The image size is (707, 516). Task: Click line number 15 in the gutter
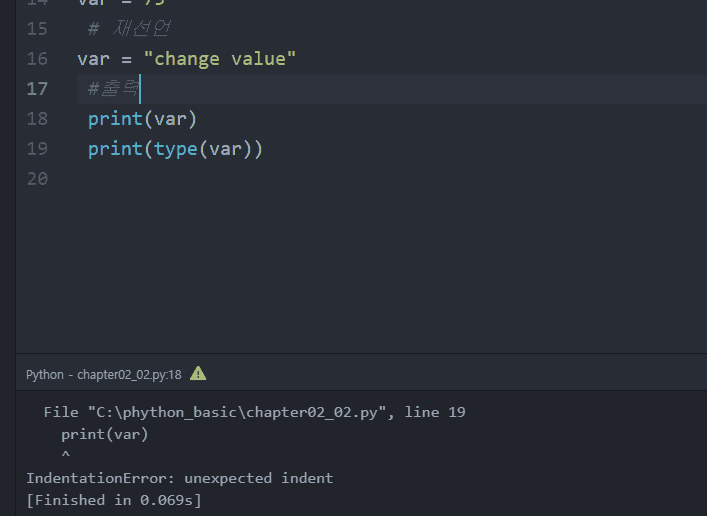37,28
